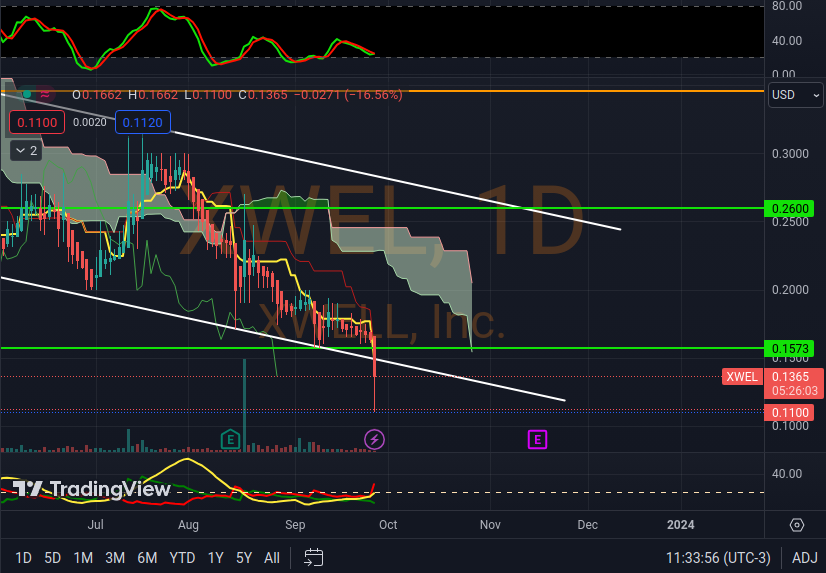Select the 5Y time range

point(244,558)
